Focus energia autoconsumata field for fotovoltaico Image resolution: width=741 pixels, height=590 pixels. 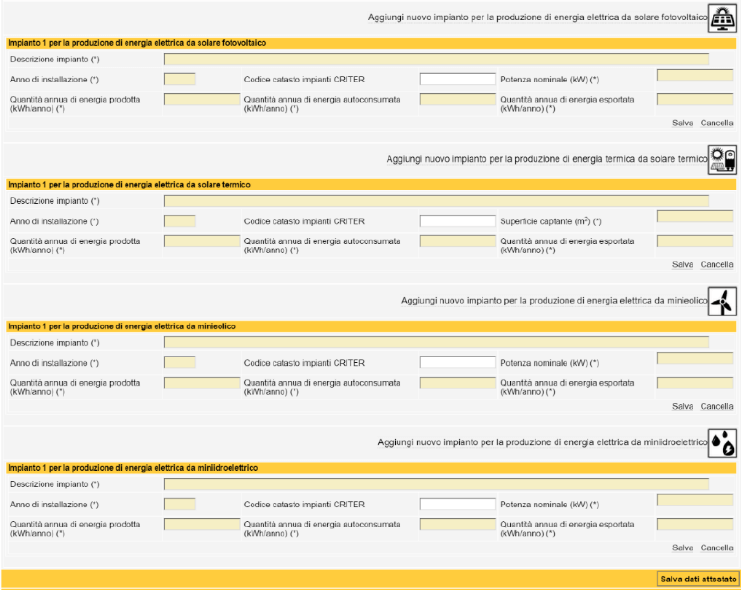pos(457,99)
